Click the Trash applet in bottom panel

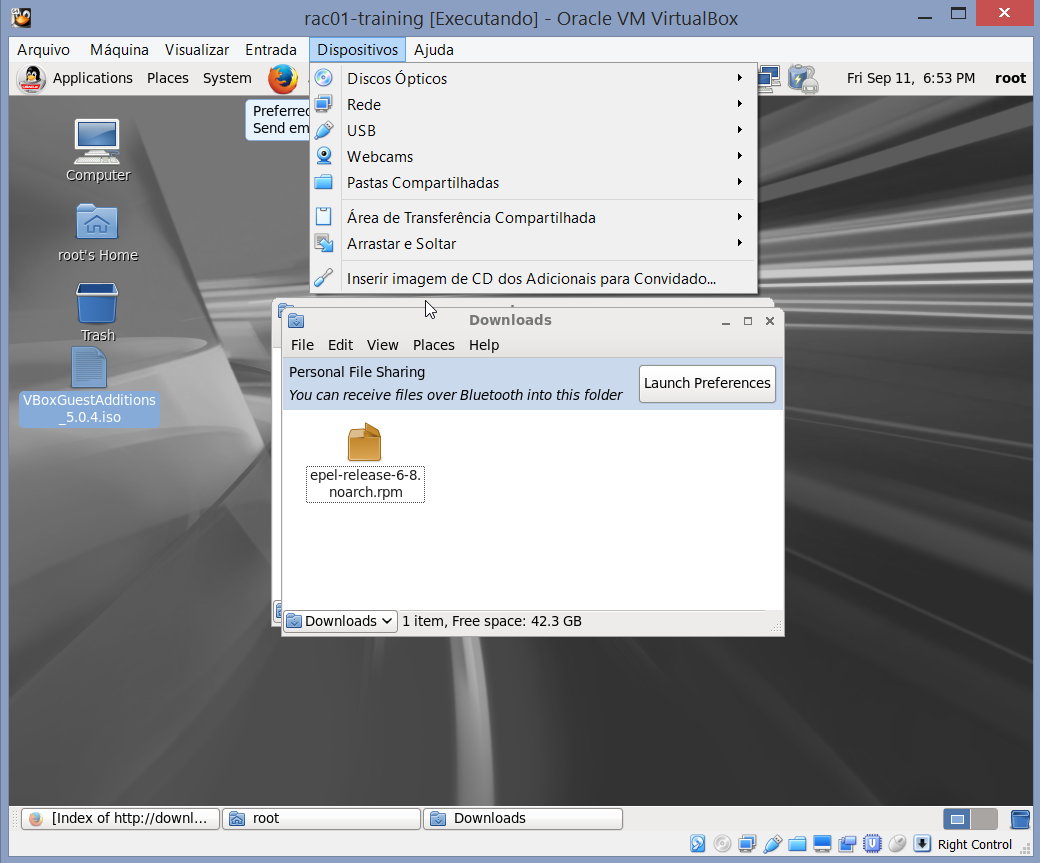tap(1020, 819)
